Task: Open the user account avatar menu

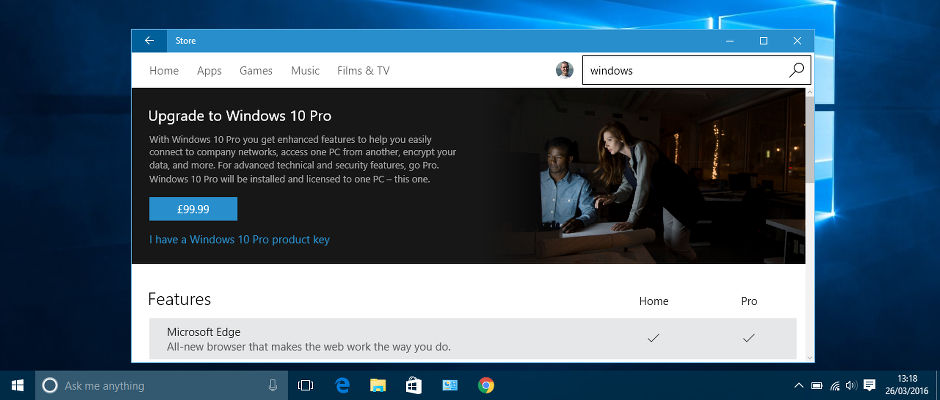Action: tap(564, 70)
